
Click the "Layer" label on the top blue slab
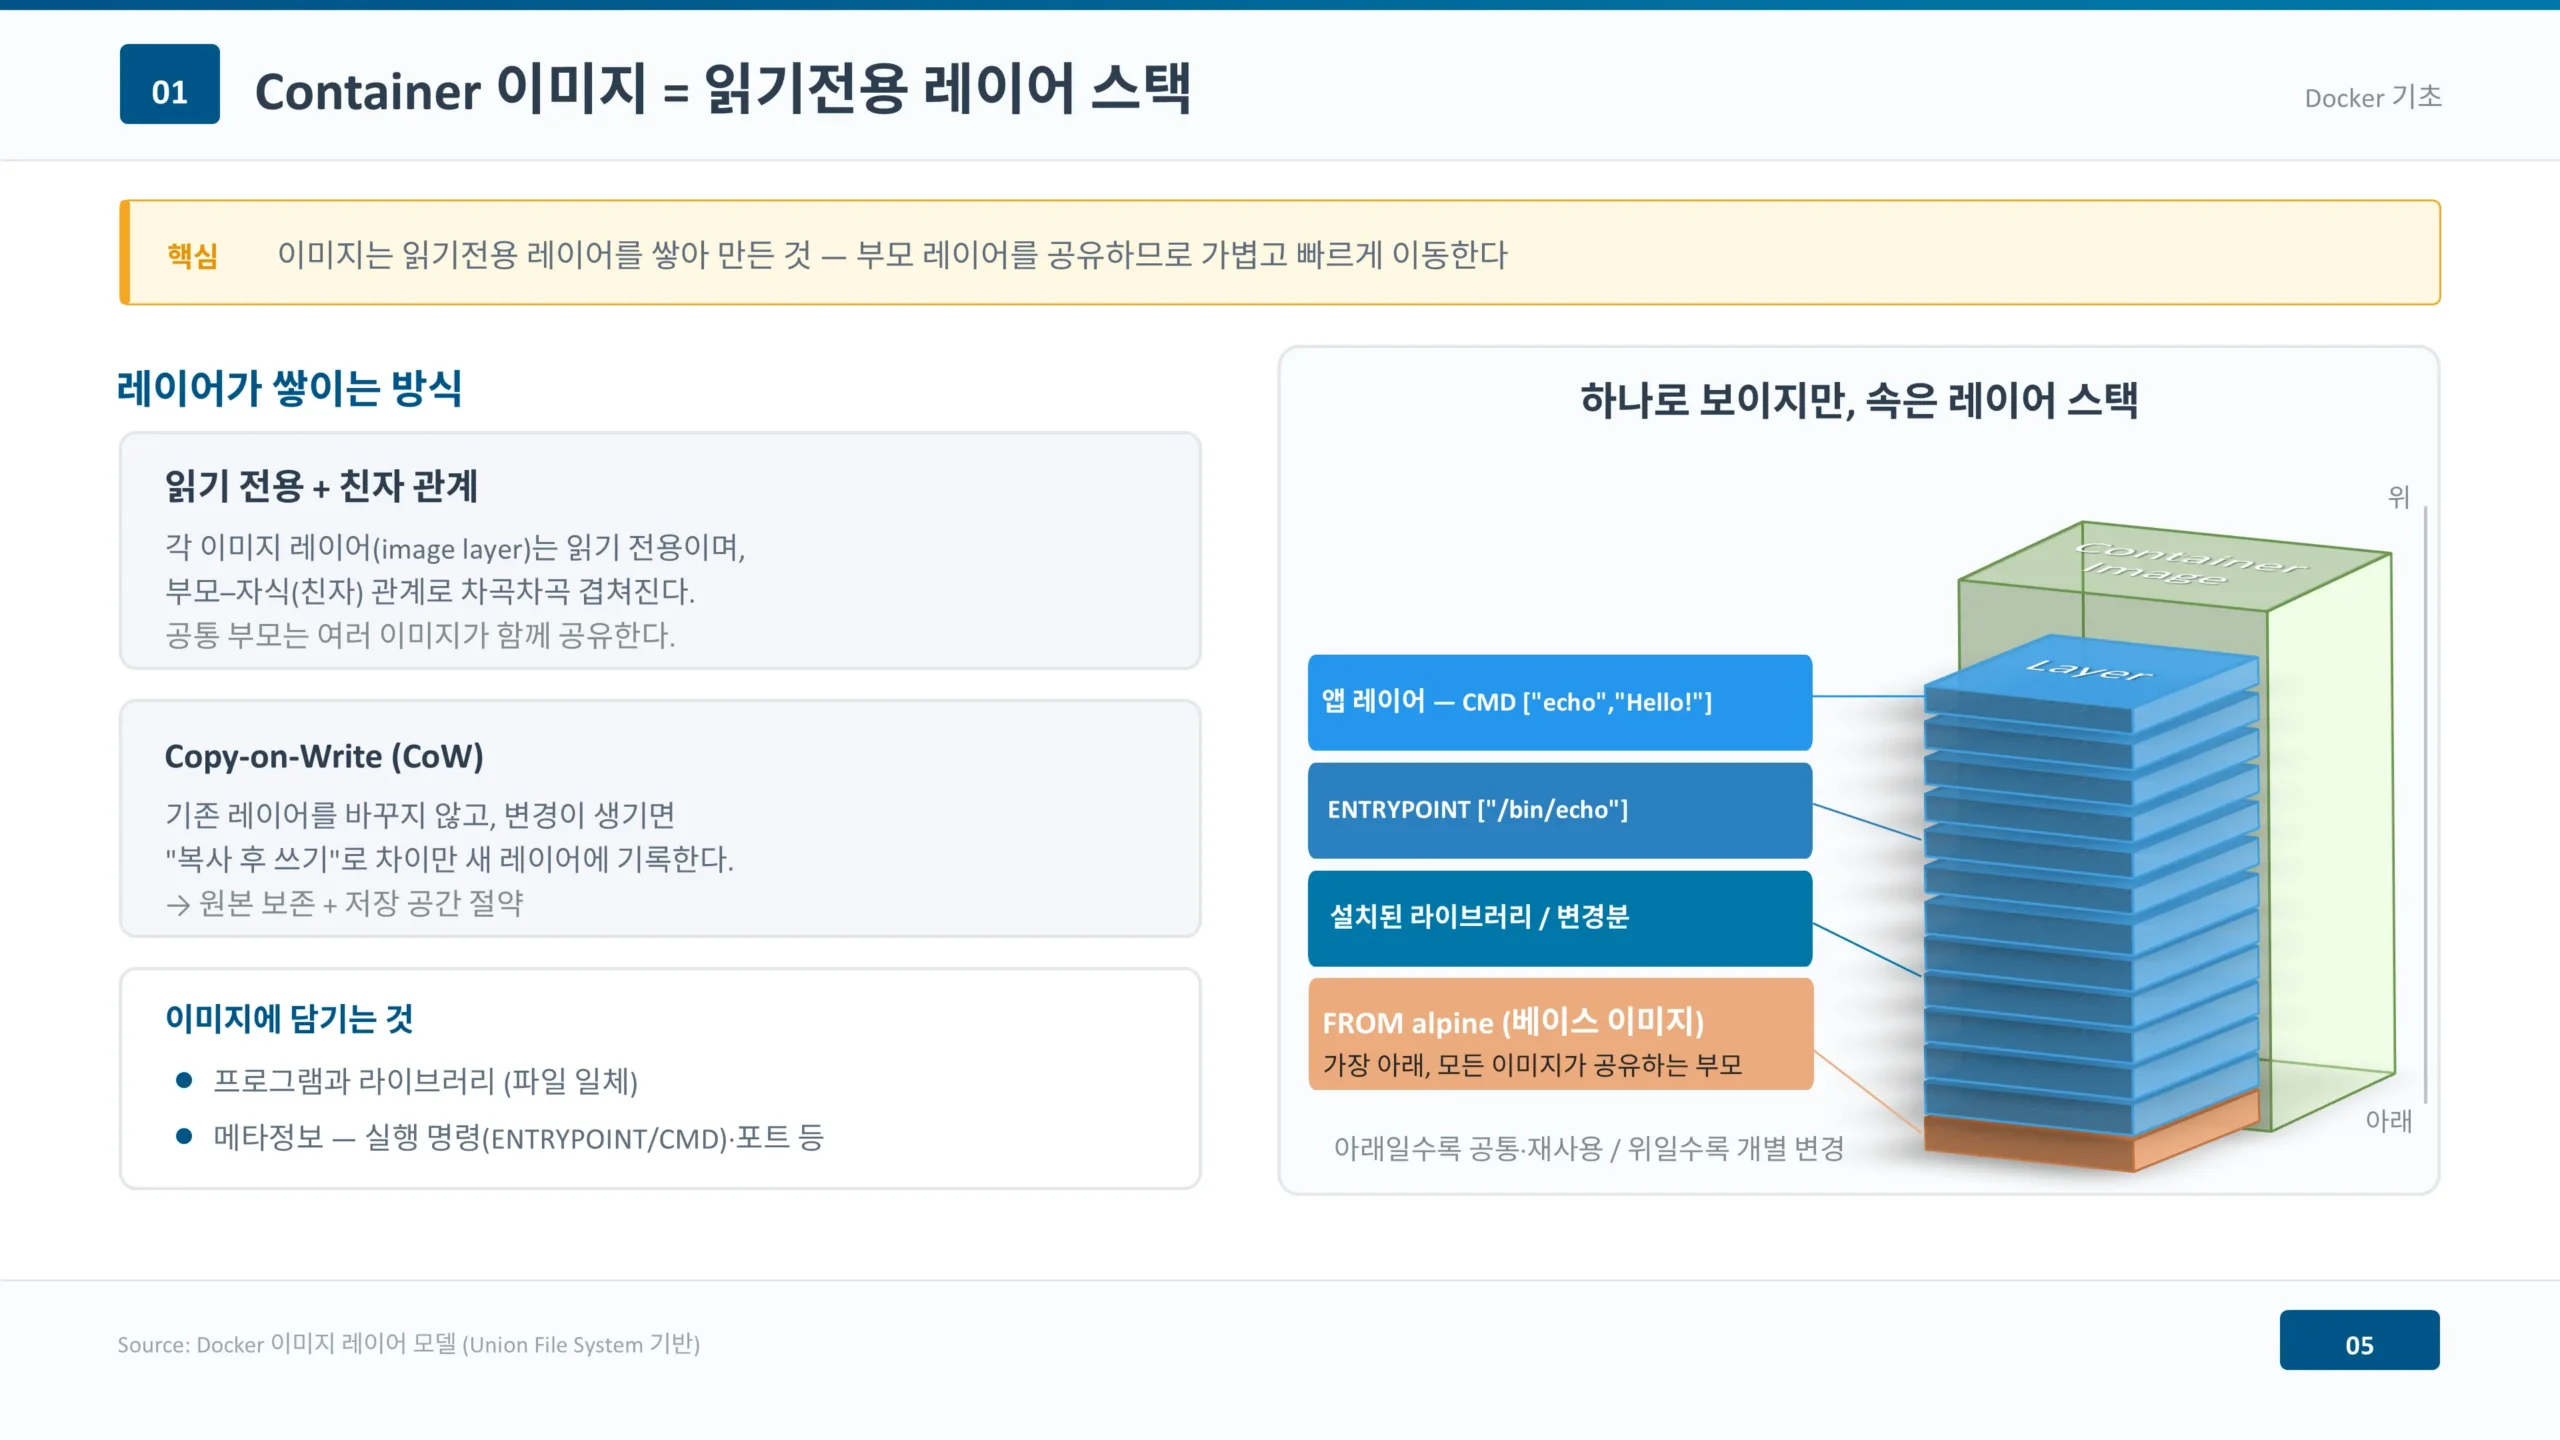click(2089, 670)
